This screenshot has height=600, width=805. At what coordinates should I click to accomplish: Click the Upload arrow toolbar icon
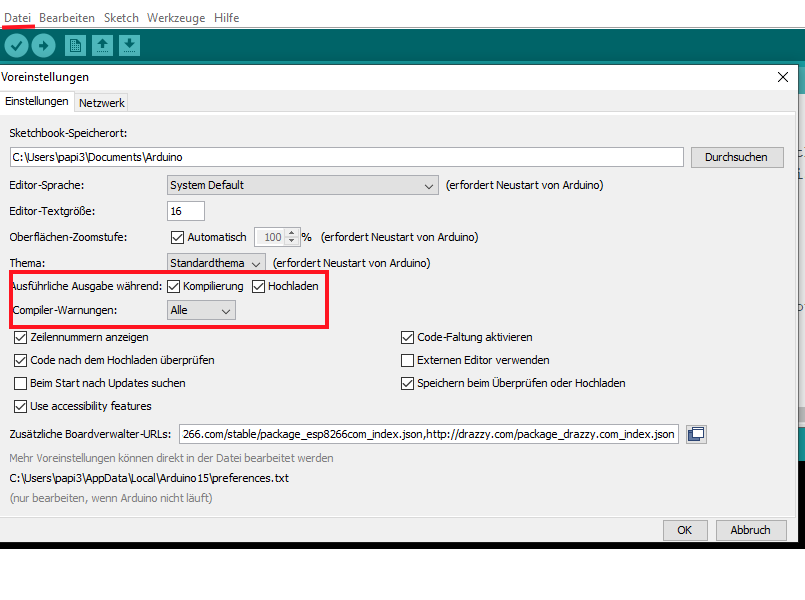pos(43,45)
